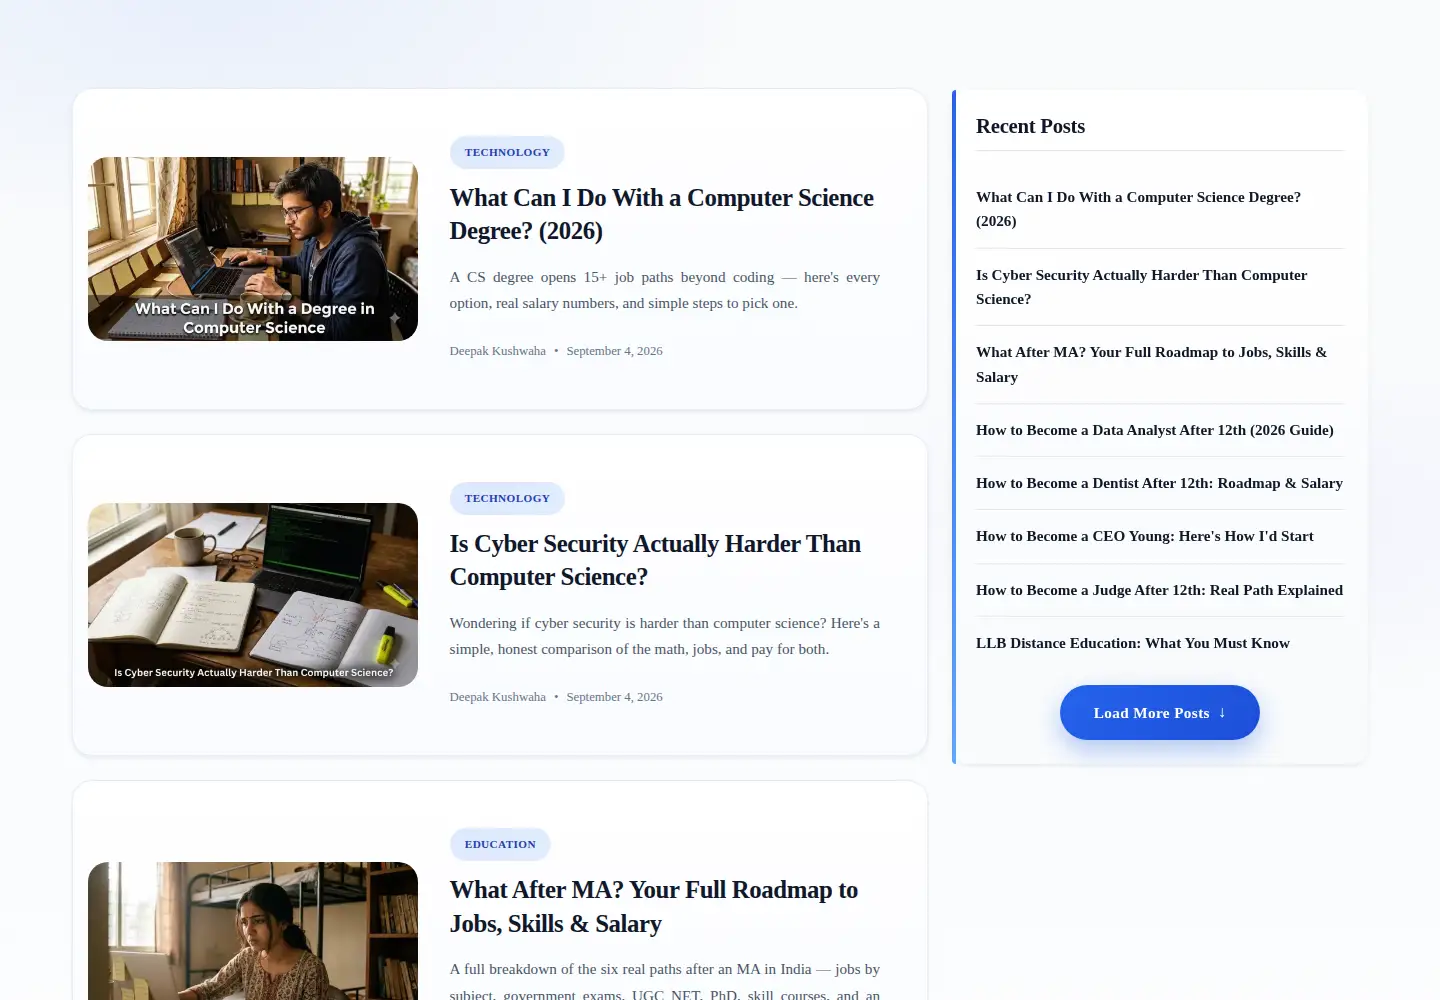
Task: Open recent post 'Is Cyber Security Actually Harder'
Action: pos(1141,287)
